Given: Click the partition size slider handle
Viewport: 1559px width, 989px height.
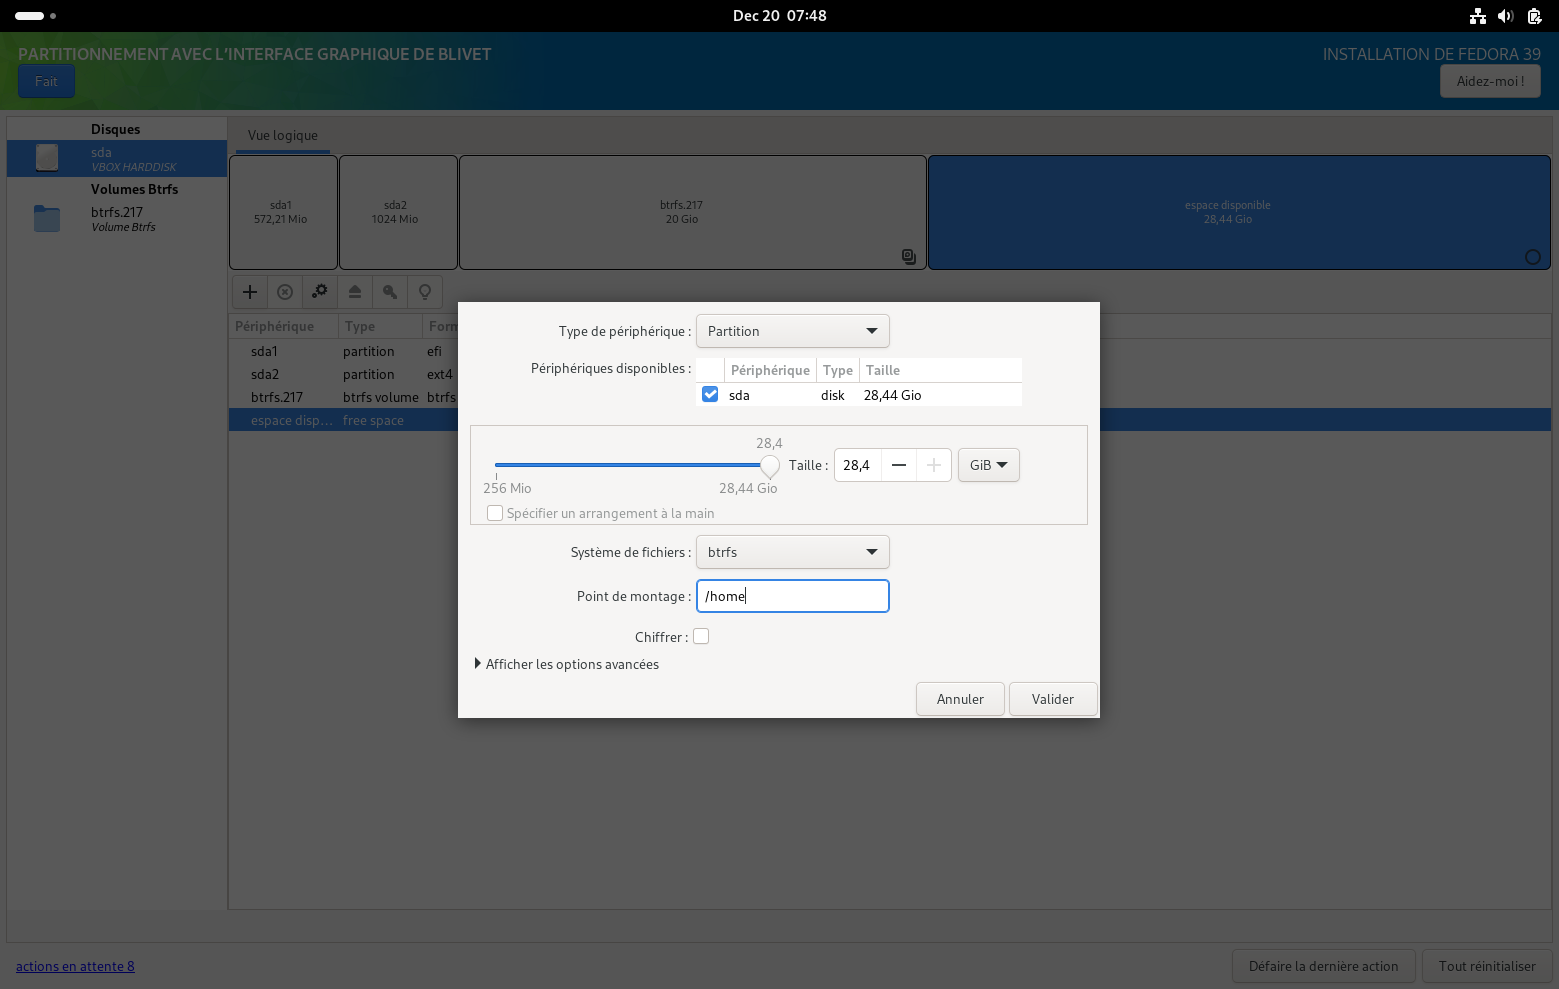Looking at the screenshot, I should (x=769, y=466).
